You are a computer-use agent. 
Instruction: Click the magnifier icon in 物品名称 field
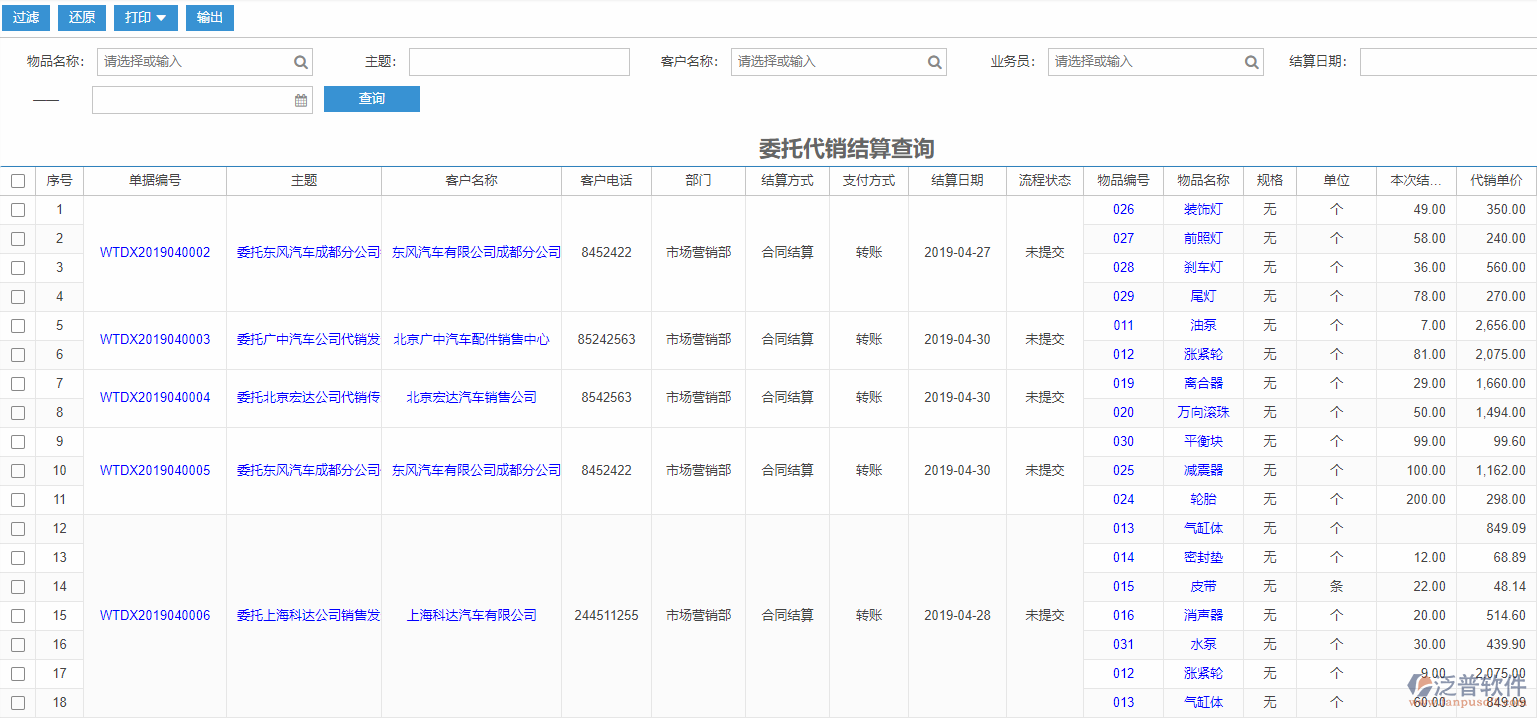[x=300, y=61]
